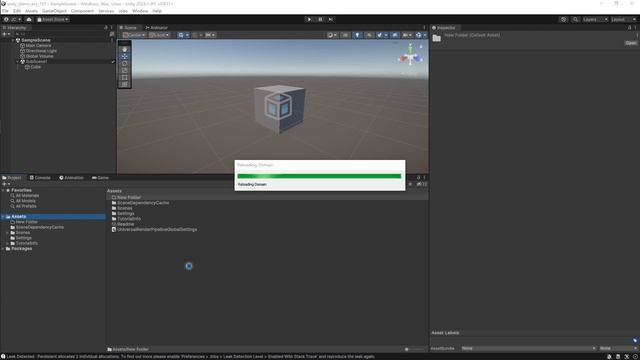The width and height of the screenshot is (640, 360).
Task: Toggle grid visibility button in Scene
Action: (x=181, y=35)
